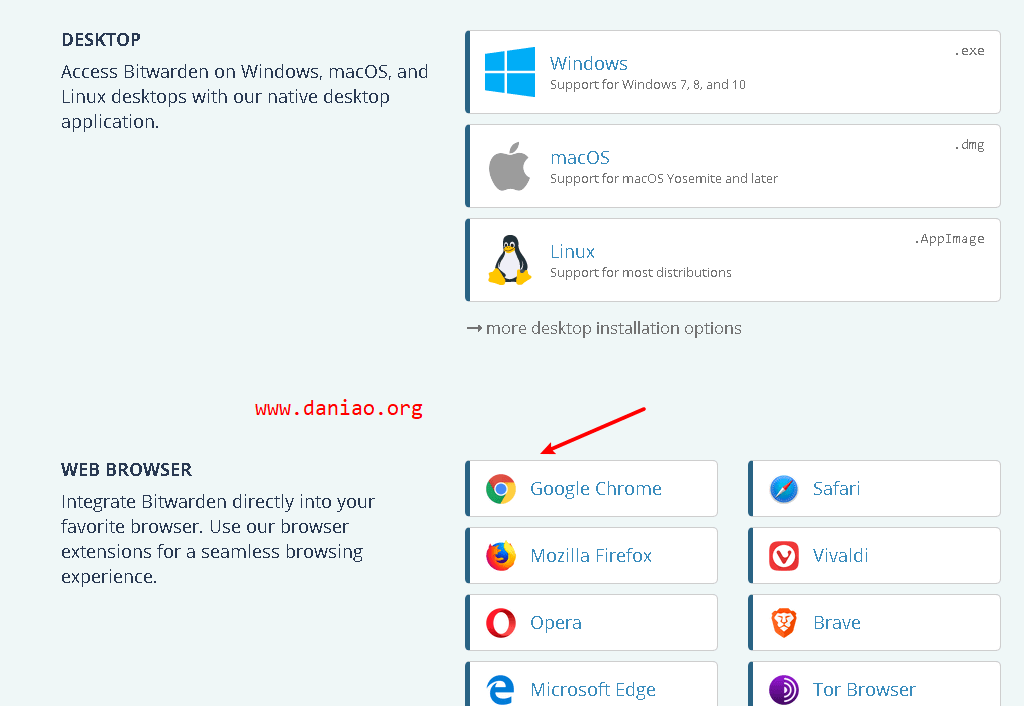This screenshot has width=1024, height=706.
Task: Open more desktop installation options
Action: click(604, 328)
